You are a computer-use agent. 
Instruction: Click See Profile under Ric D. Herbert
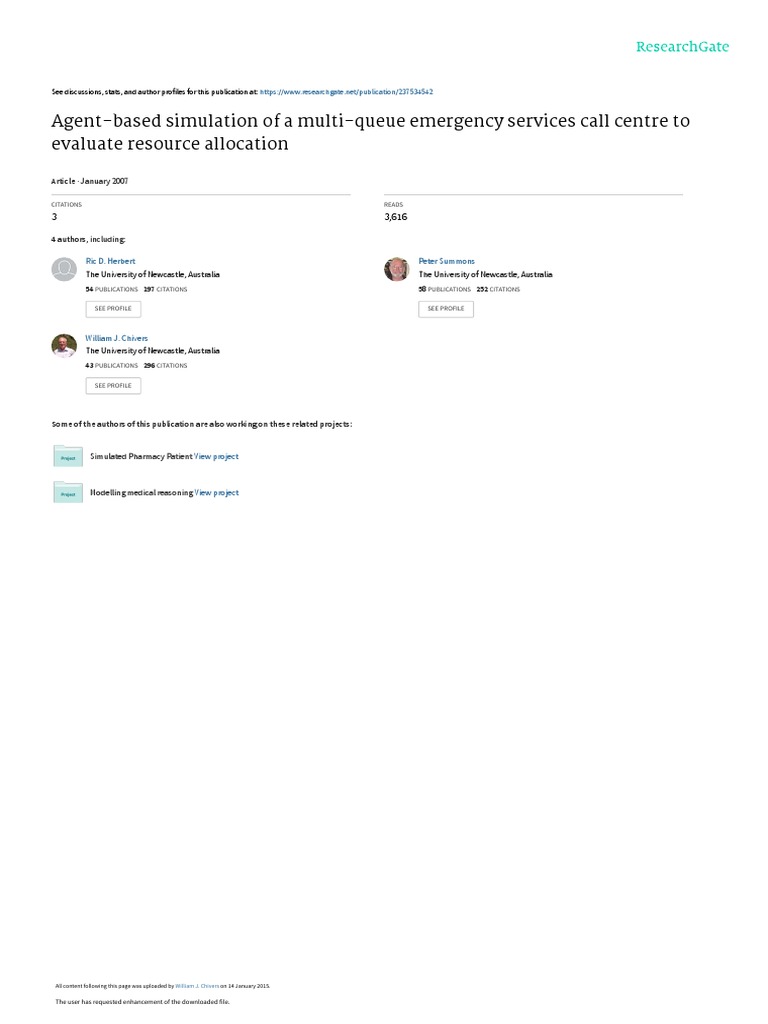pos(113,308)
